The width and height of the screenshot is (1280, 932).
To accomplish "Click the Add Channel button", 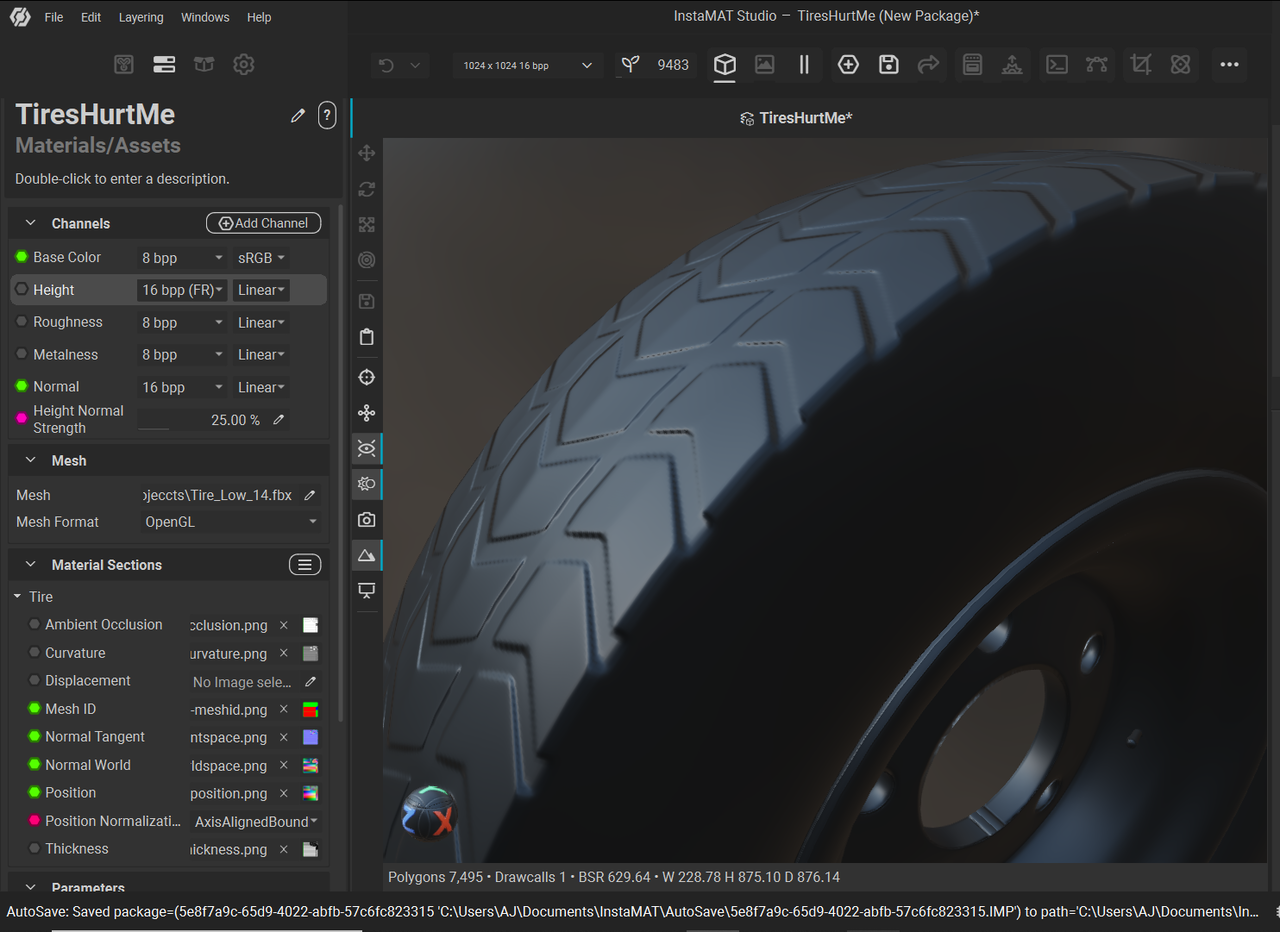I will [x=263, y=223].
